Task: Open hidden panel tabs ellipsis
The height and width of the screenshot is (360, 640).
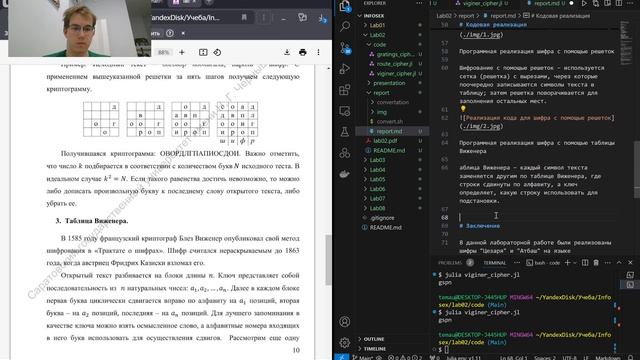Action: (x=517, y=262)
